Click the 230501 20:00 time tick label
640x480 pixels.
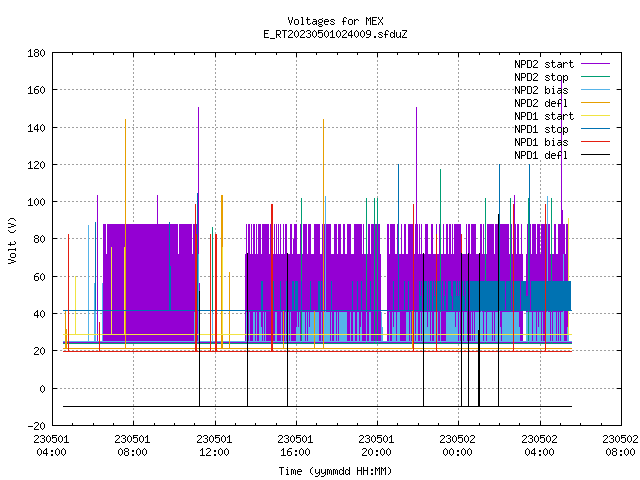click(x=376, y=446)
